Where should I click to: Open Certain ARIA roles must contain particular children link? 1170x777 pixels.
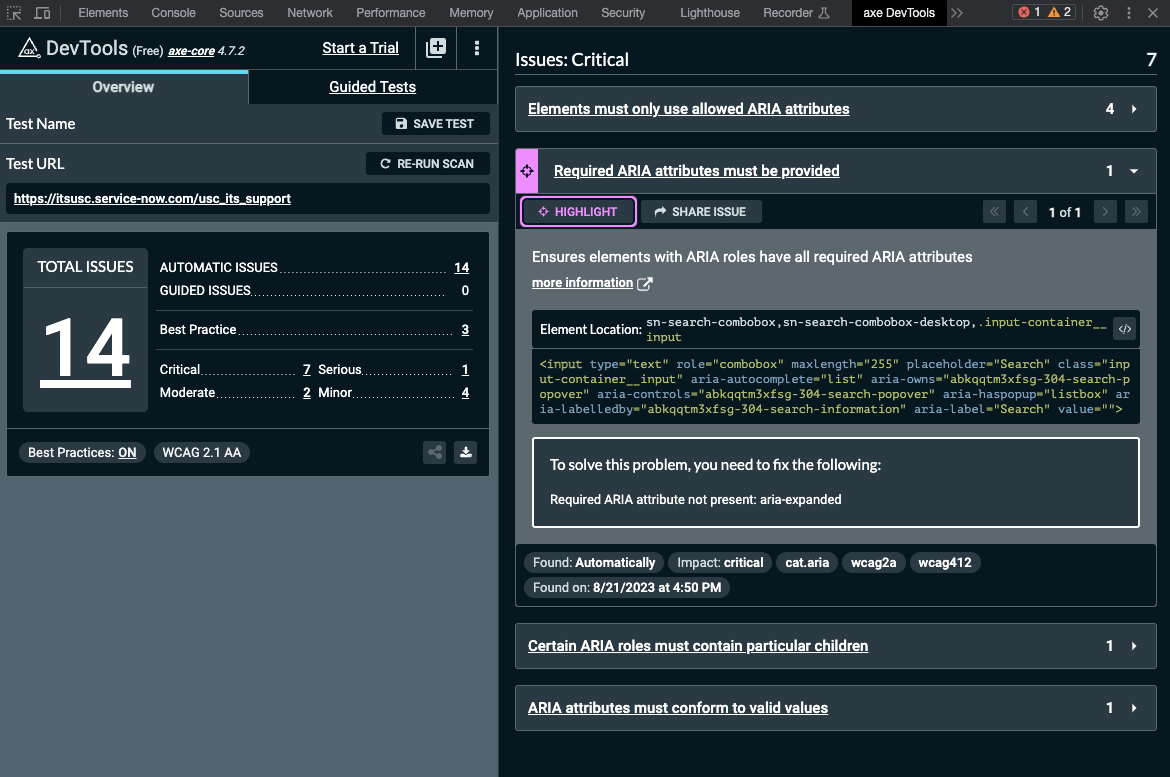click(x=698, y=646)
